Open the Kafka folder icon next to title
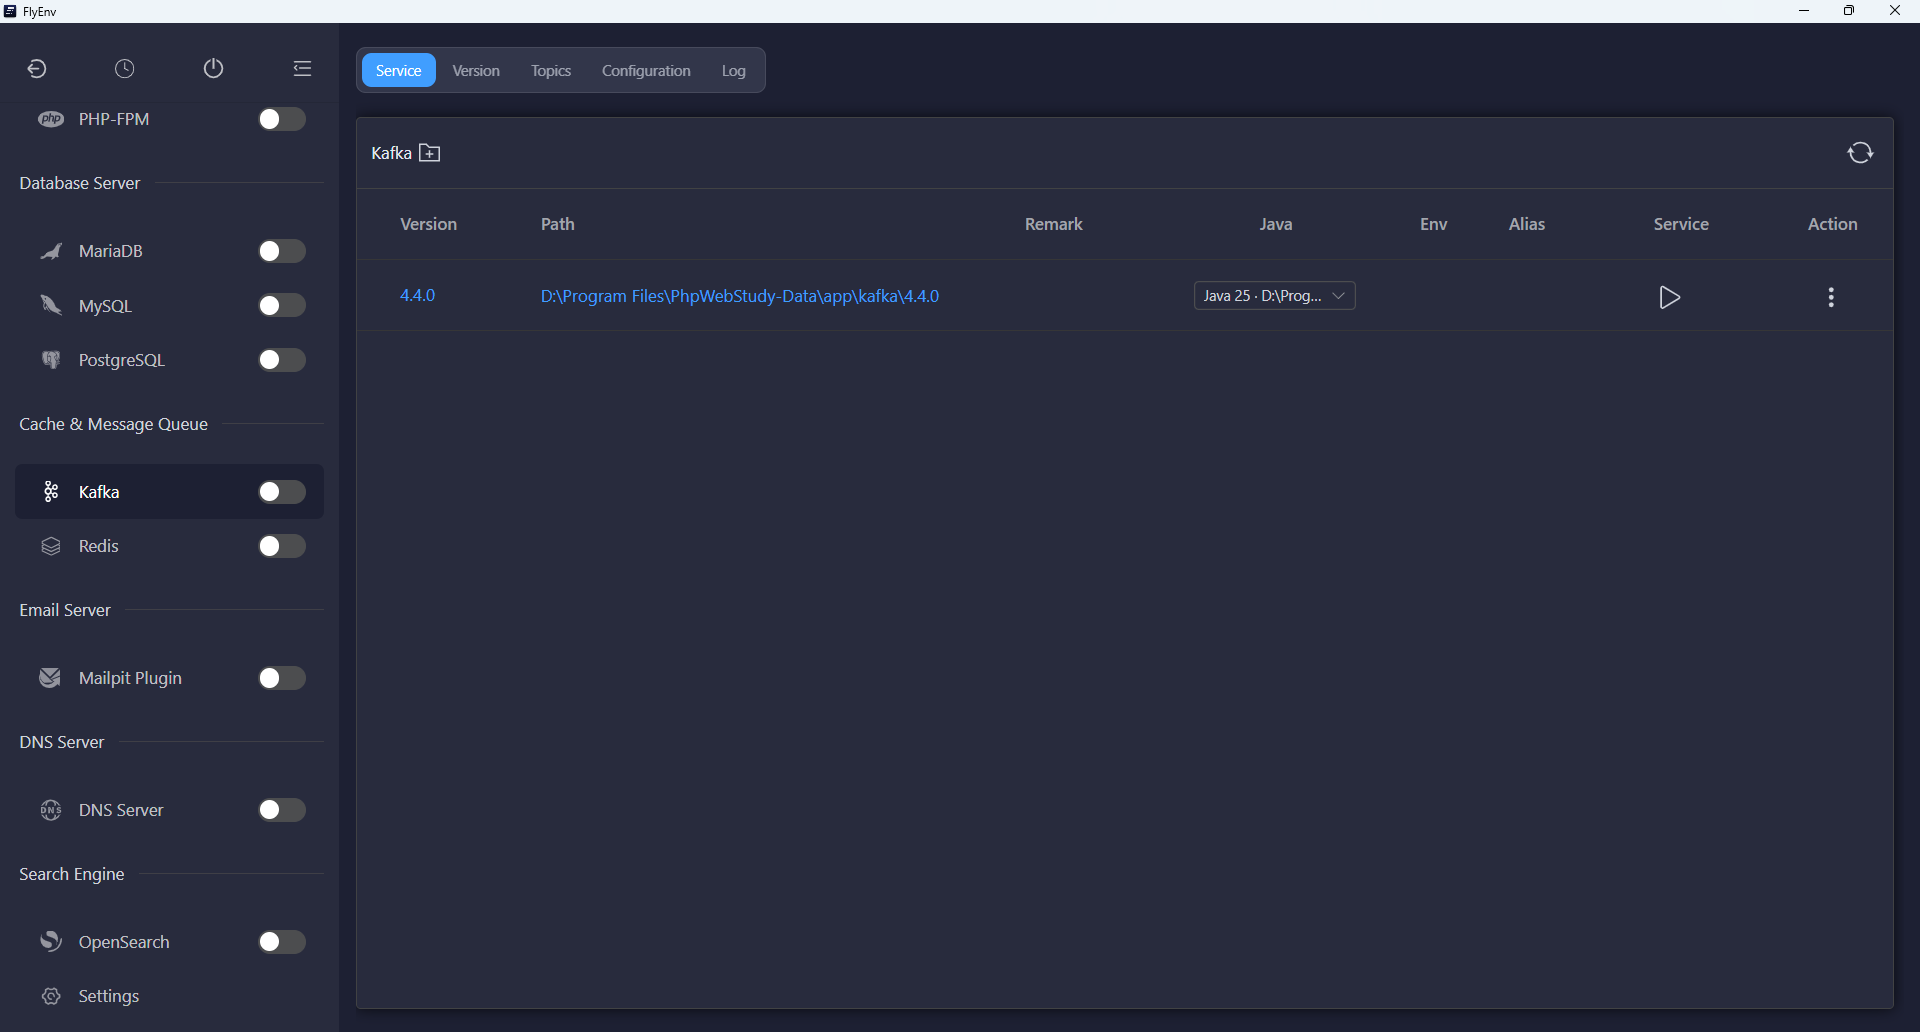 tap(430, 153)
